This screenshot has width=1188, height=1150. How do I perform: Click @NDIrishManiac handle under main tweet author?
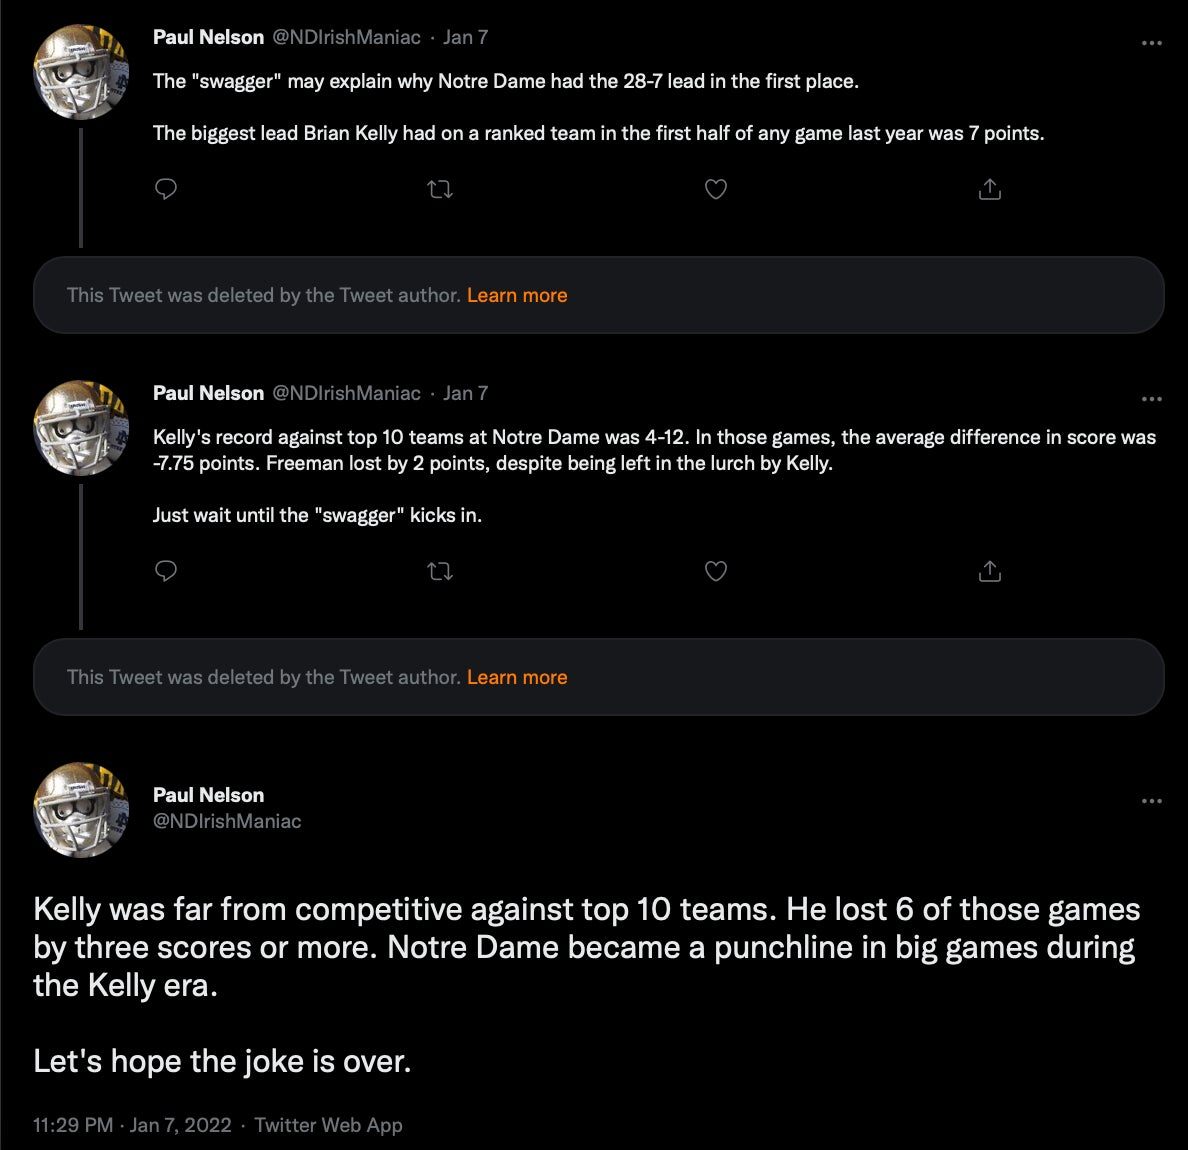click(227, 821)
